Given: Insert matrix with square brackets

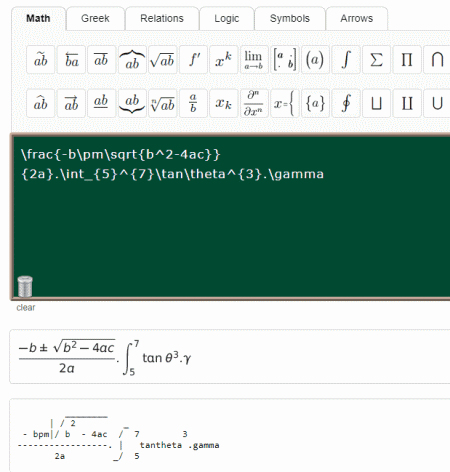Looking at the screenshot, I should (x=285, y=60).
